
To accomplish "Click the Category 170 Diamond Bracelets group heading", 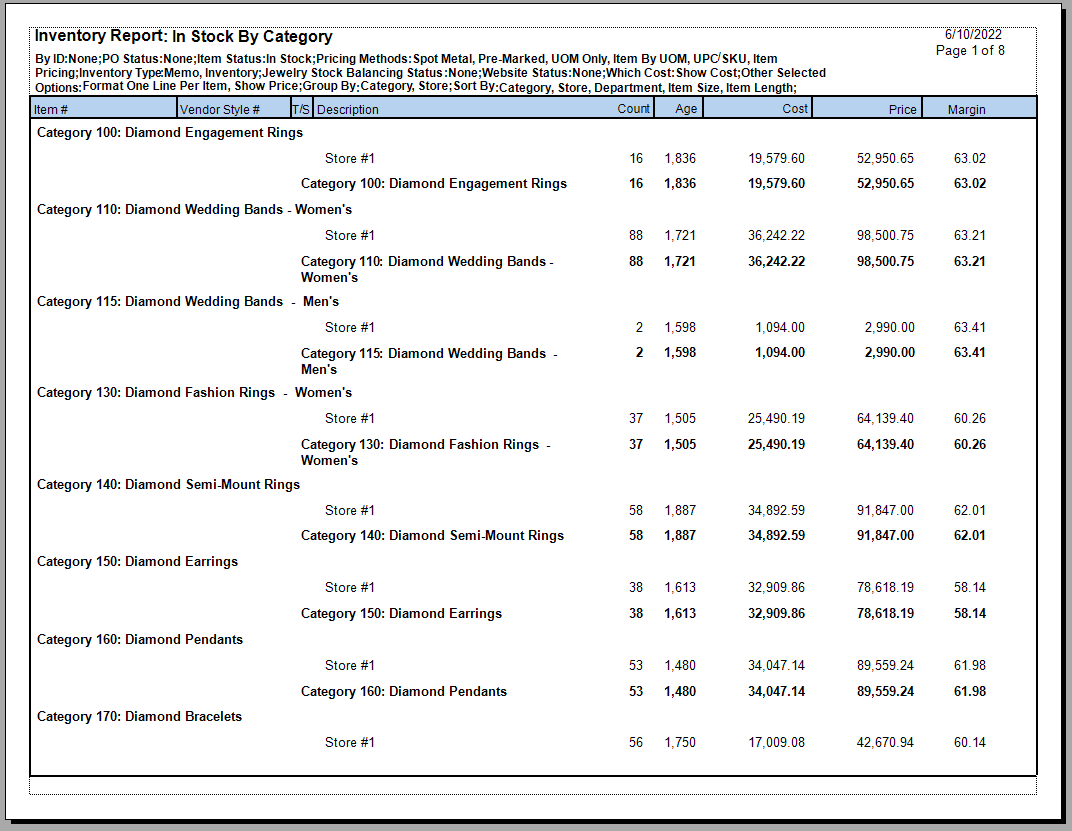I will (x=139, y=716).
